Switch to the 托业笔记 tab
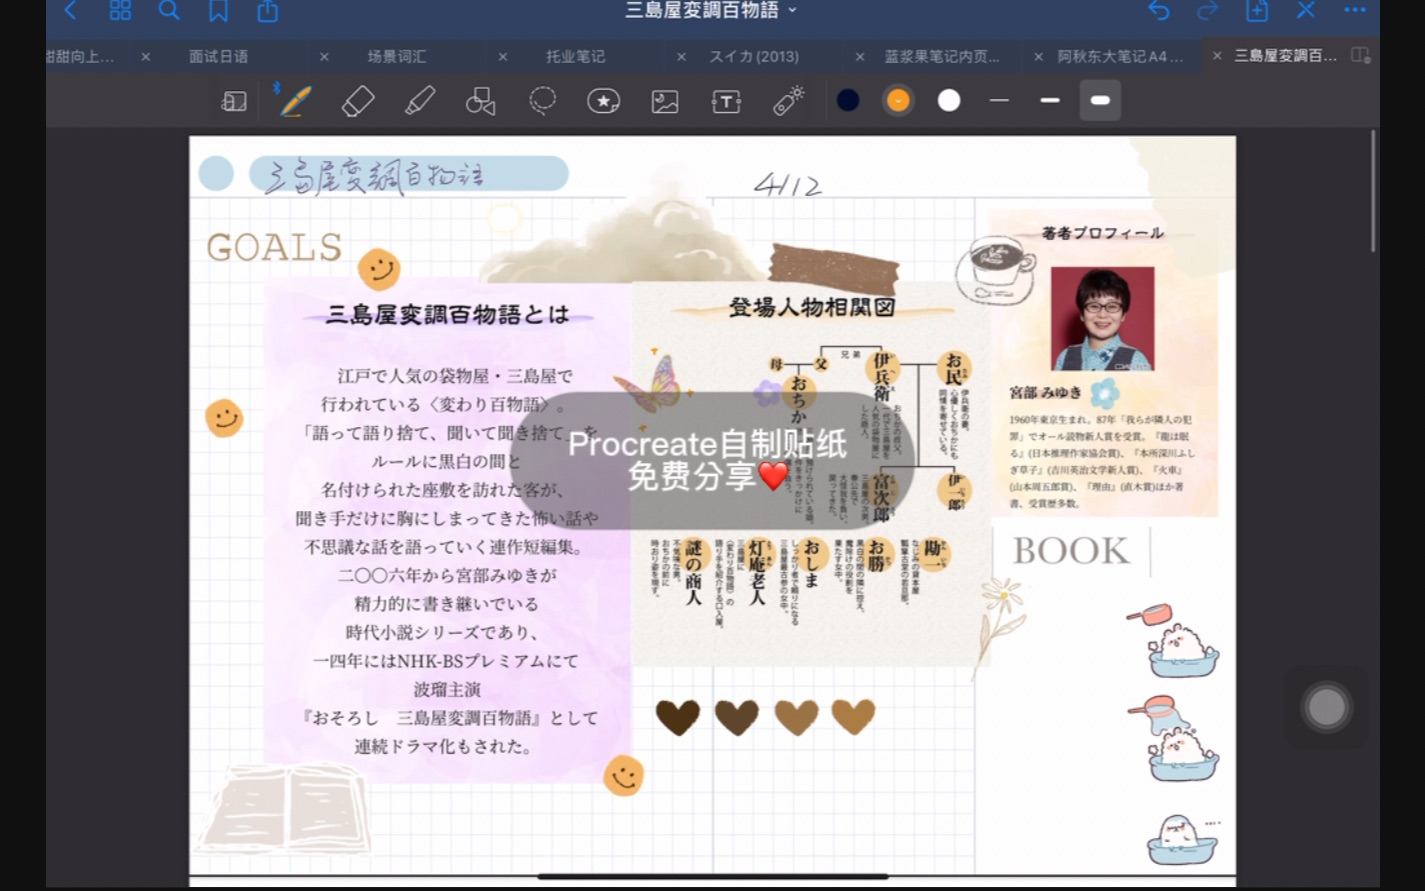The width and height of the screenshot is (1425, 891). tap(575, 57)
